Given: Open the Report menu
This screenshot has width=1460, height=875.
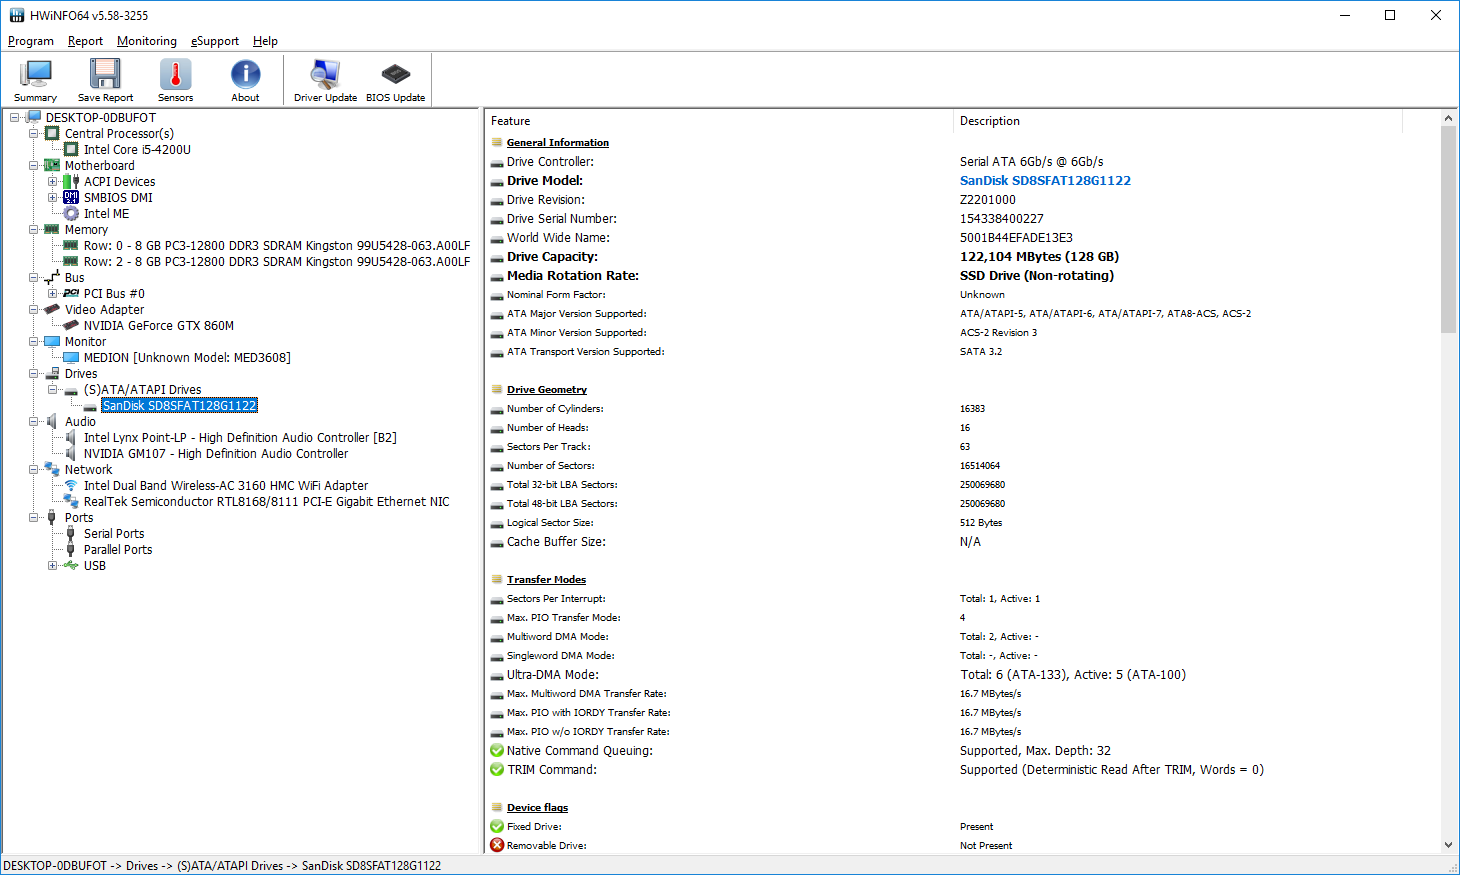Looking at the screenshot, I should point(85,41).
